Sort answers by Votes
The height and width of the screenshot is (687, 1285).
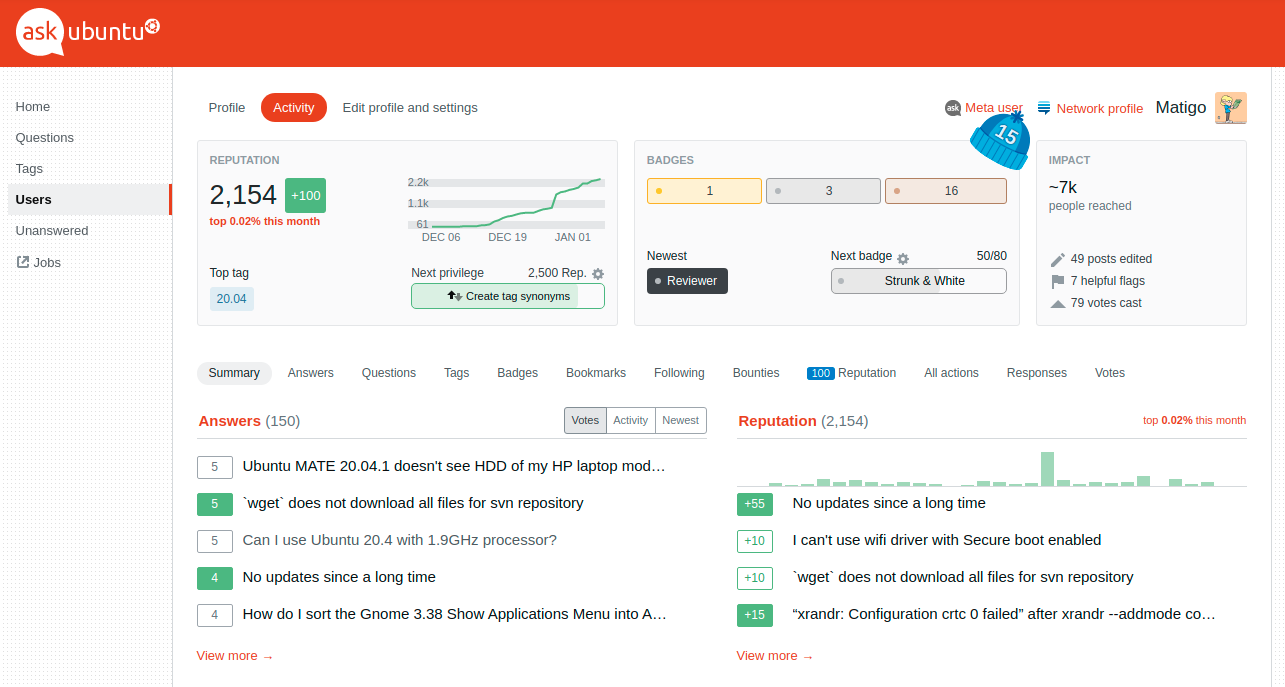point(585,420)
